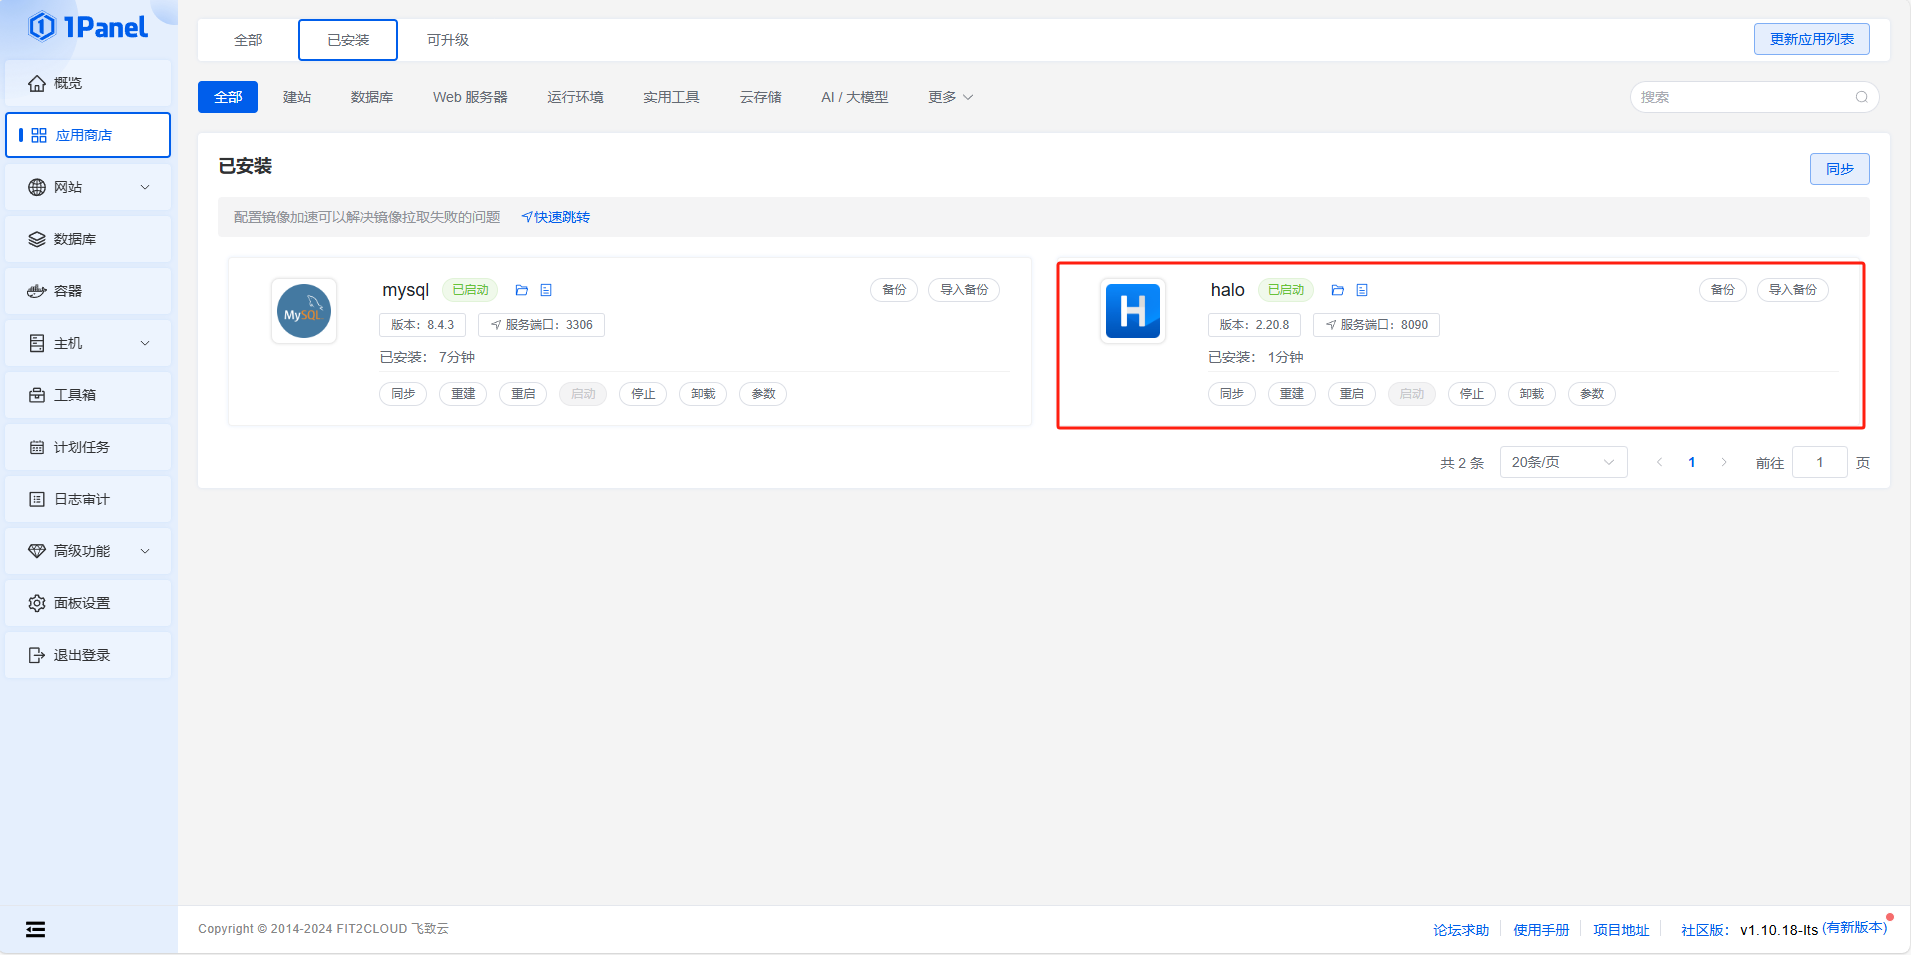Screen dimensions: 1911x955
Task: Click 导入备份 for mysql
Action: tap(964, 290)
